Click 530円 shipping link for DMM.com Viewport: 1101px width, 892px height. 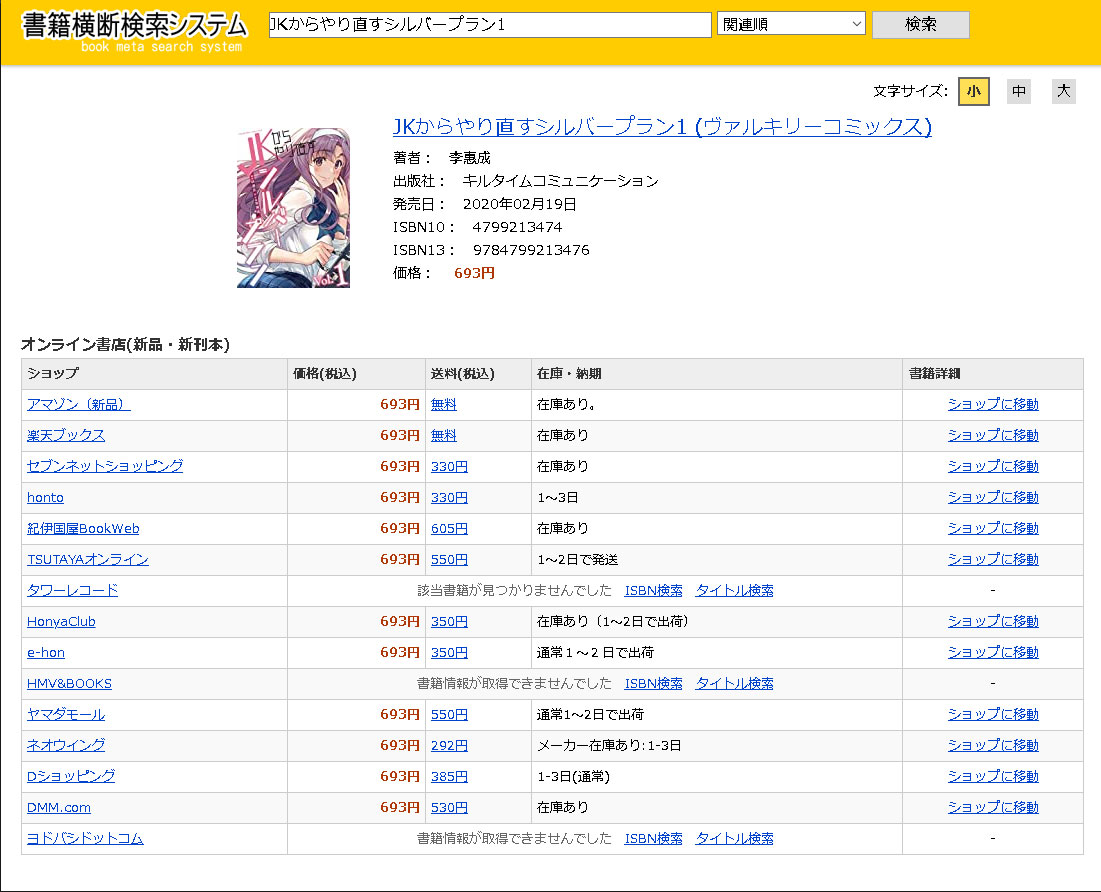pyautogui.click(x=449, y=808)
